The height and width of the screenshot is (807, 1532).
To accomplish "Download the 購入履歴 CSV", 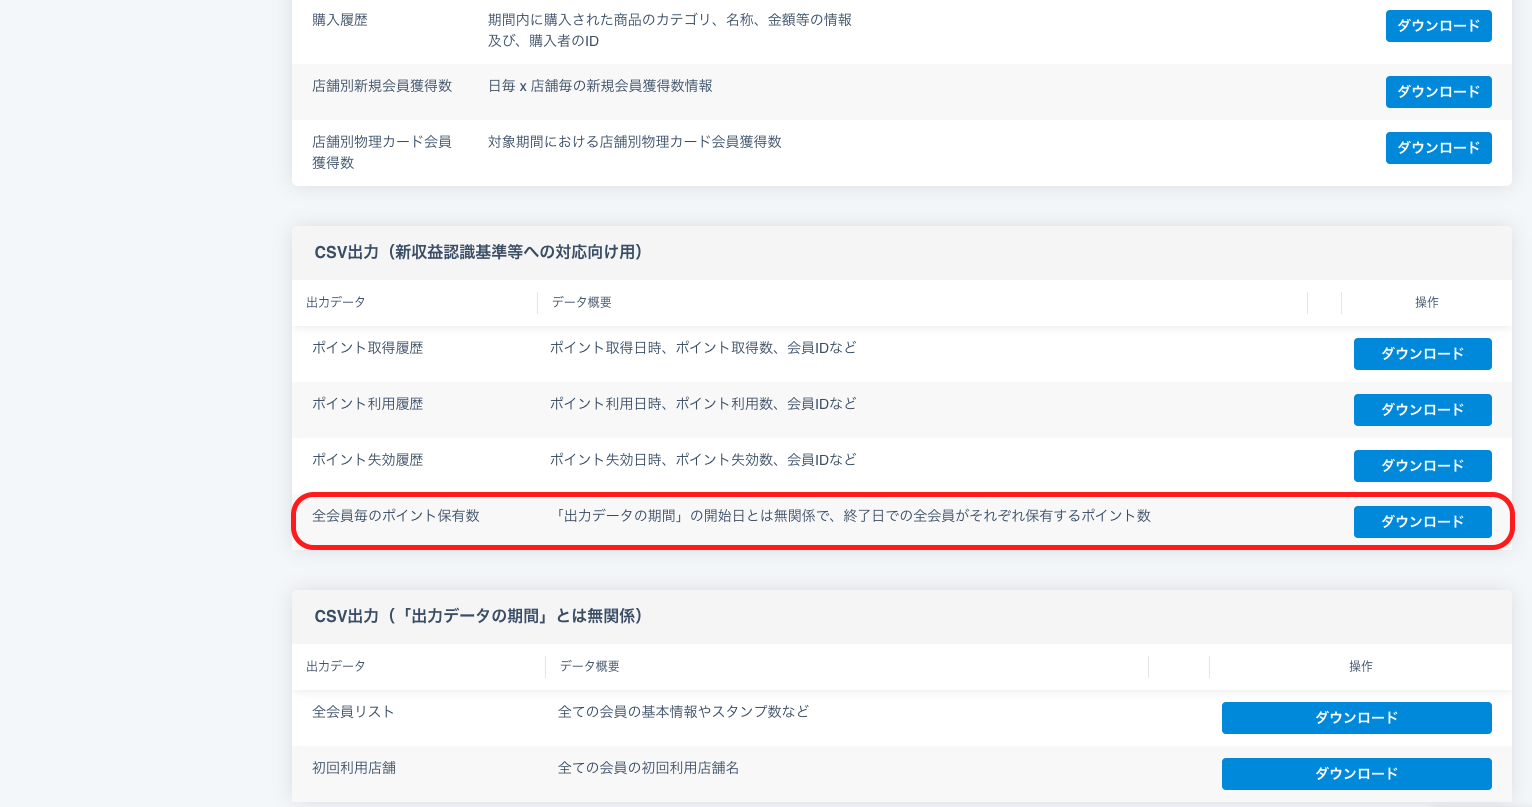I will [1438, 26].
